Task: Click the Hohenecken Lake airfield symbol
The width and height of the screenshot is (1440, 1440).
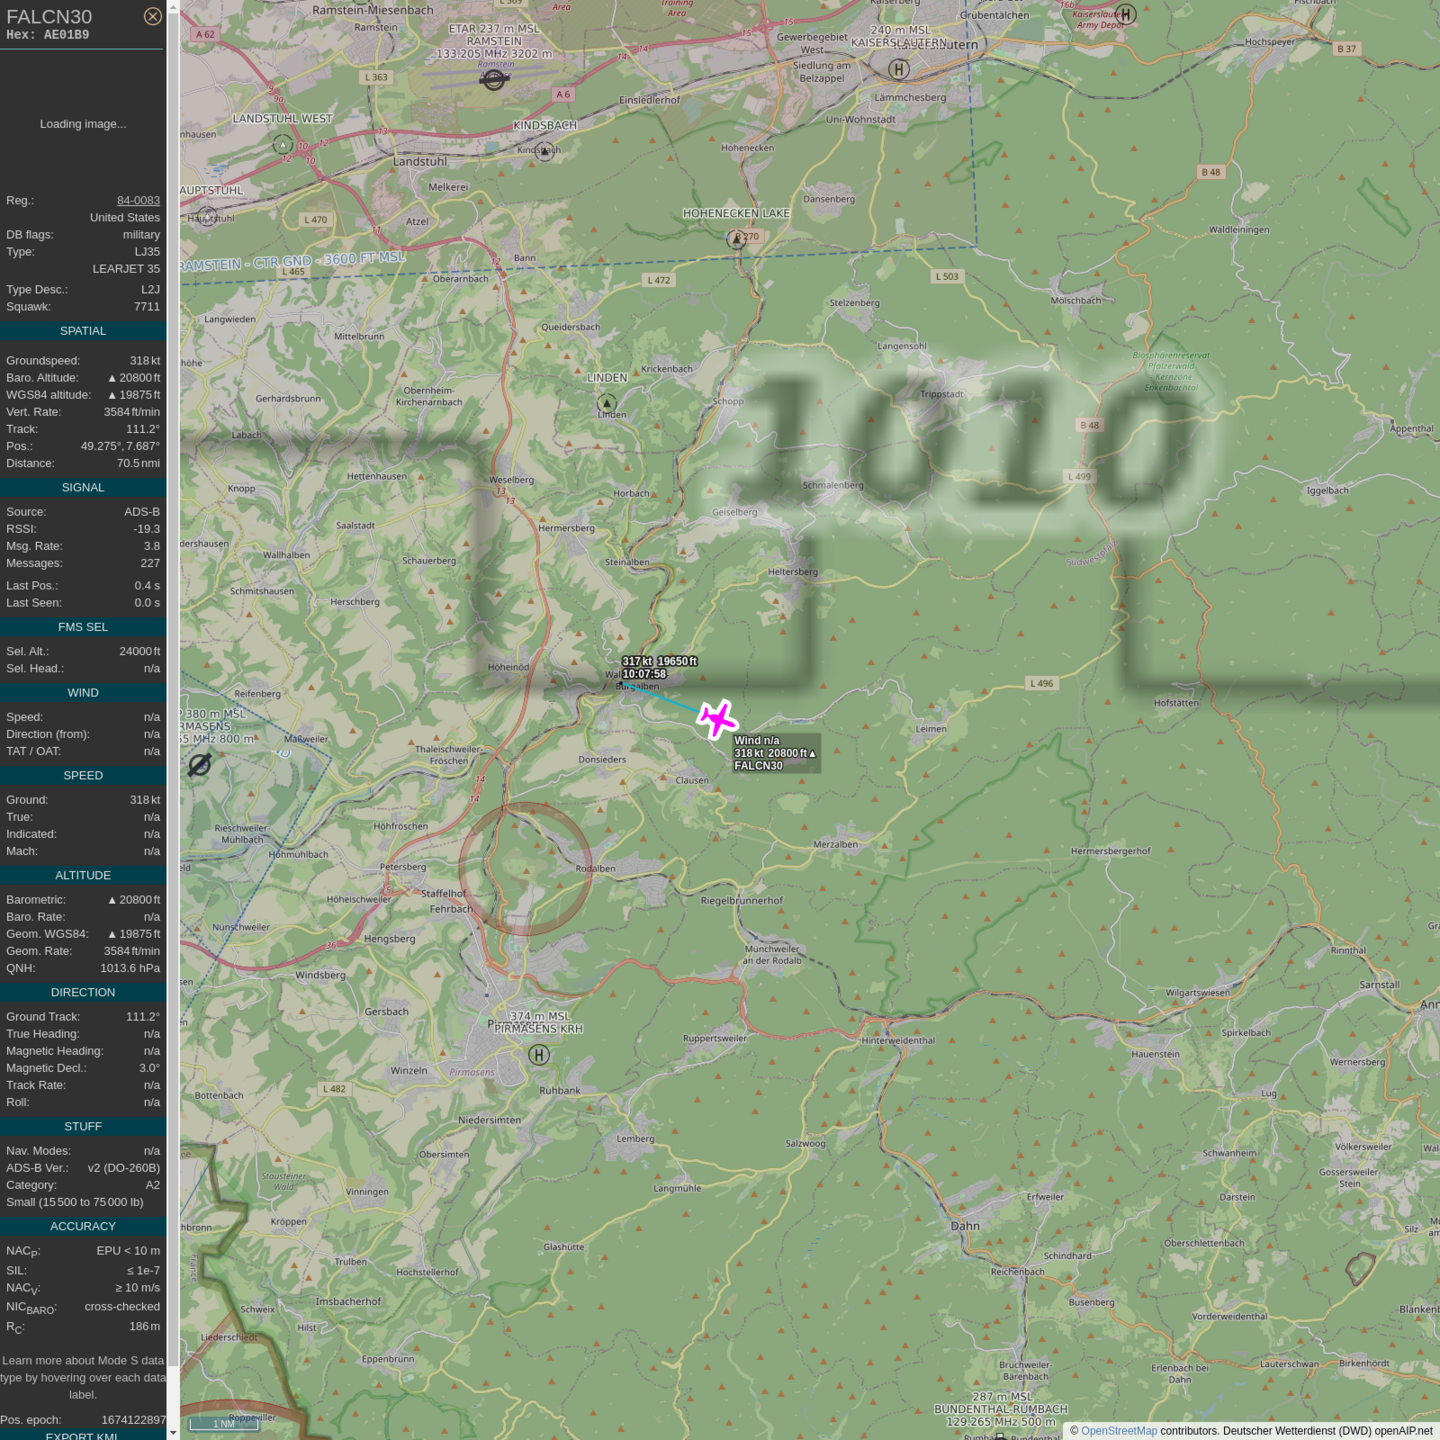Action: pyautogui.click(x=737, y=239)
